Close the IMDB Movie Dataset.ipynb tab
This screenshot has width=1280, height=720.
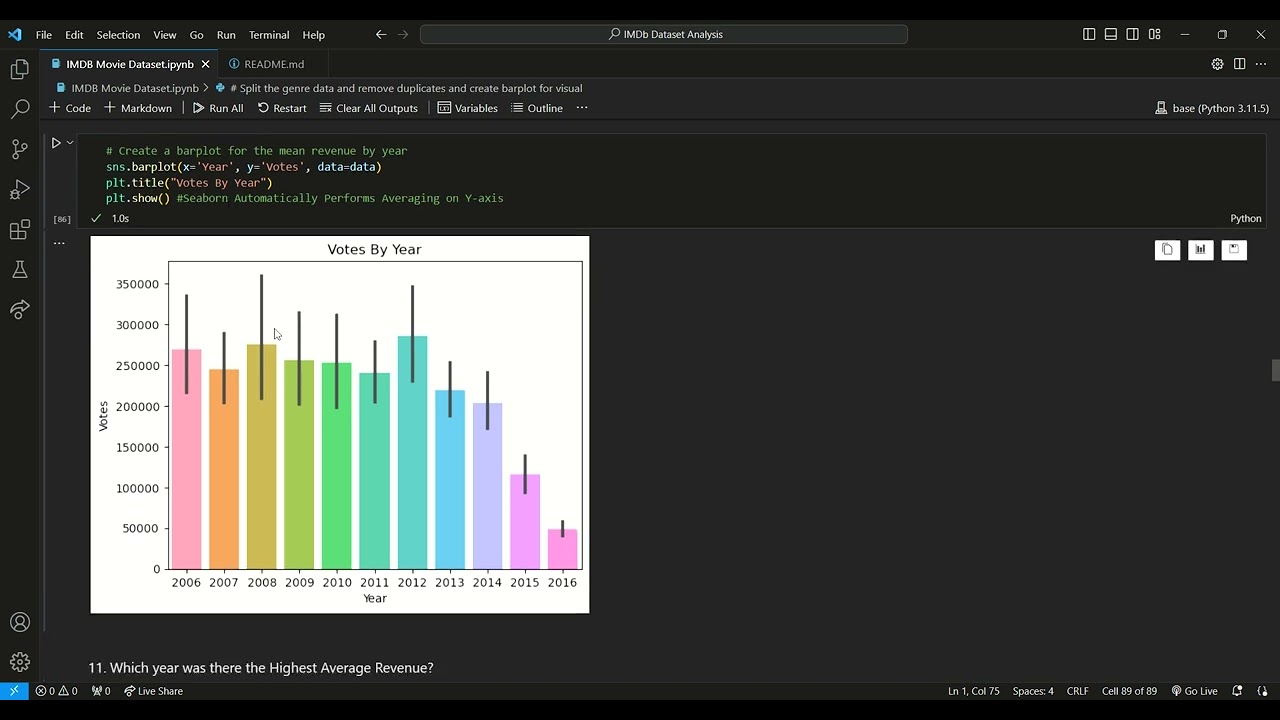[x=205, y=64]
